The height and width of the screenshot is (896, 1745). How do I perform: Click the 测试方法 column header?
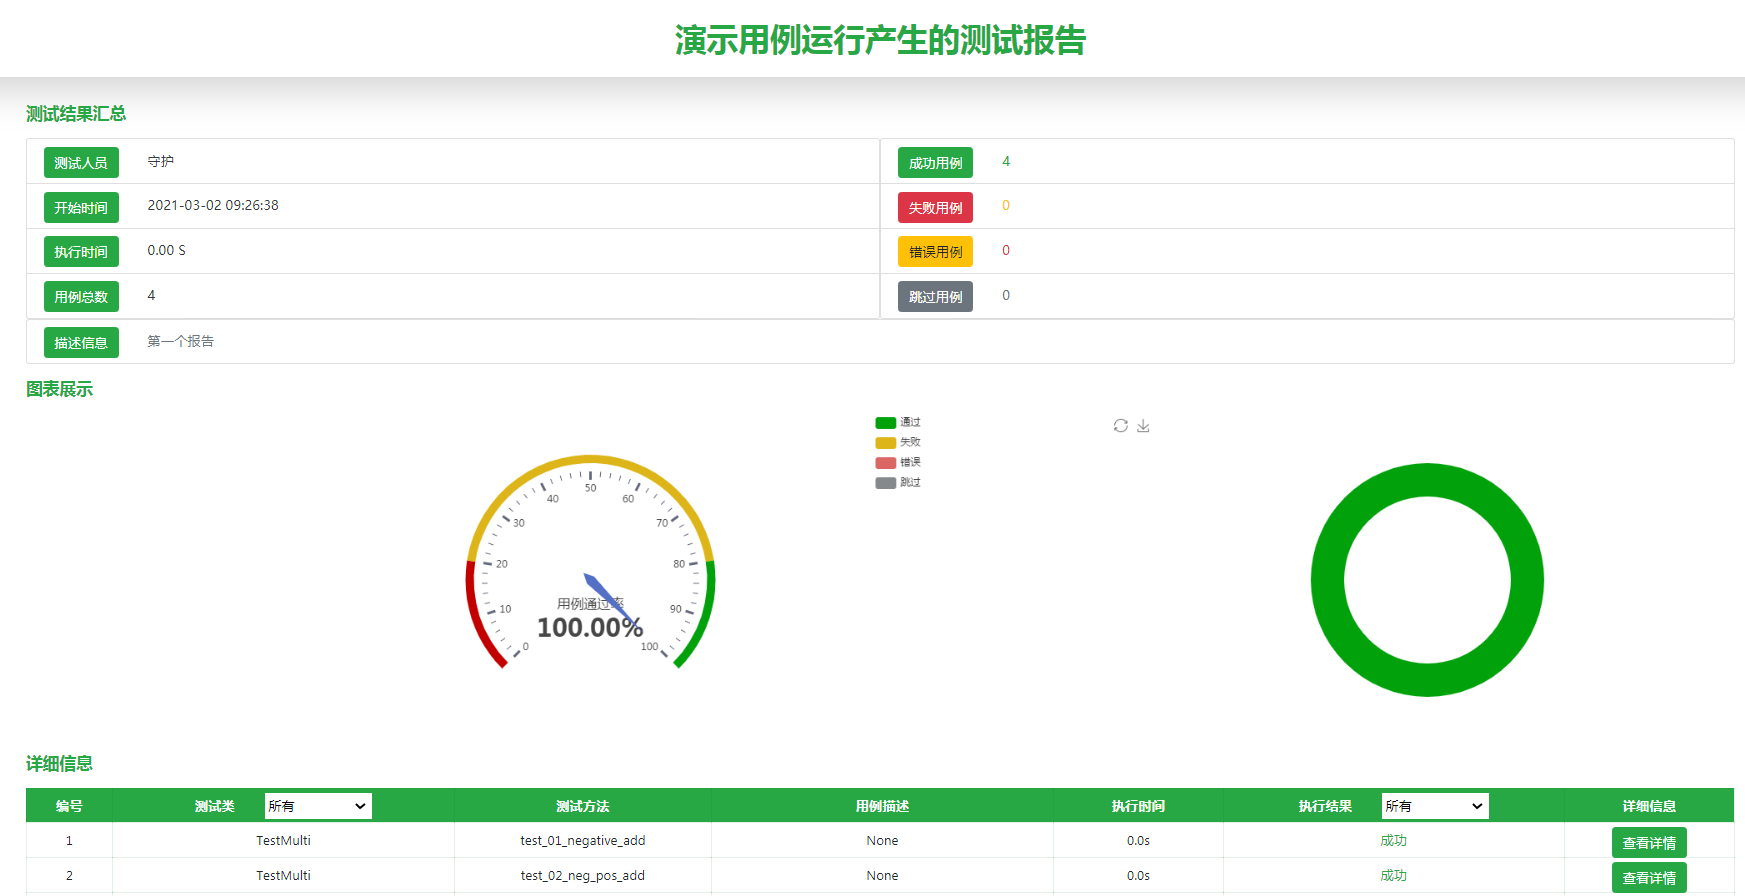(582, 806)
